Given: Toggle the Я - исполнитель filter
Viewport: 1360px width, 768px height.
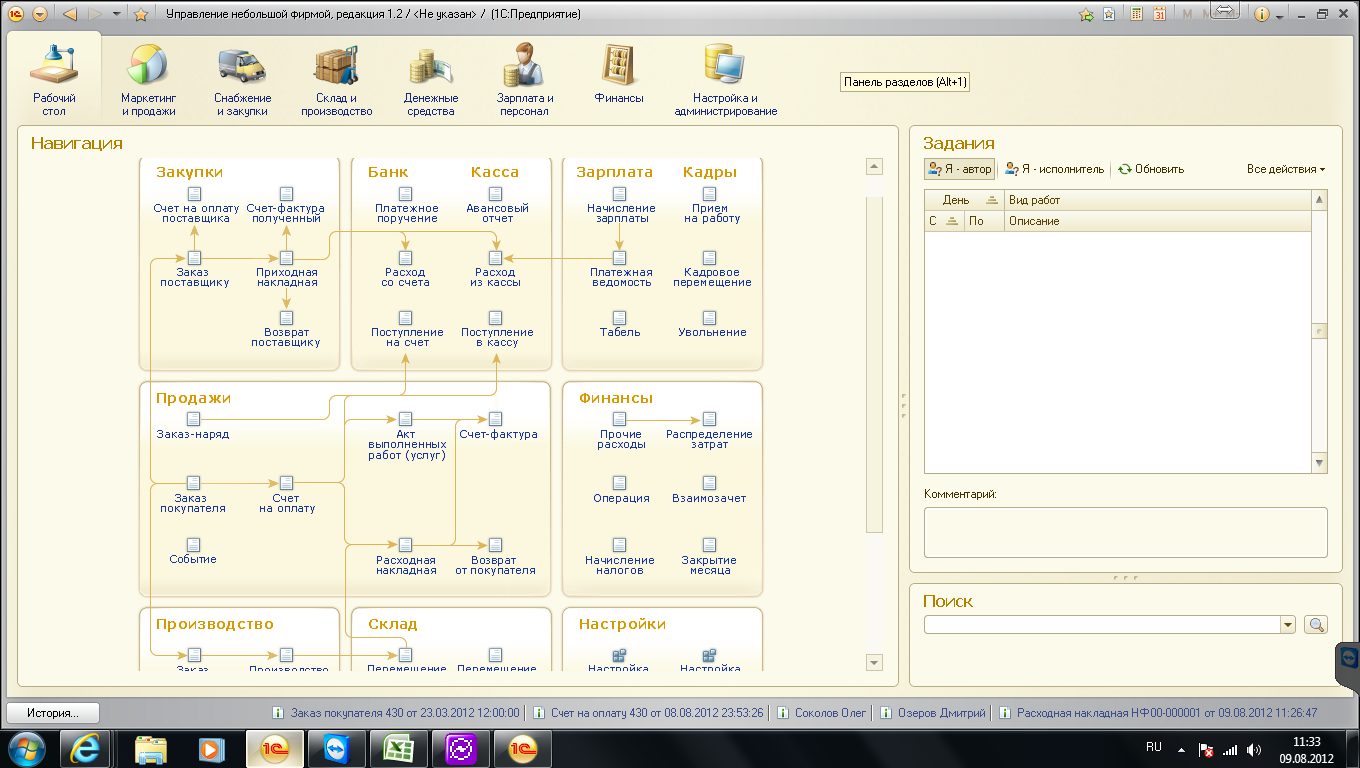Looking at the screenshot, I should click(1055, 169).
